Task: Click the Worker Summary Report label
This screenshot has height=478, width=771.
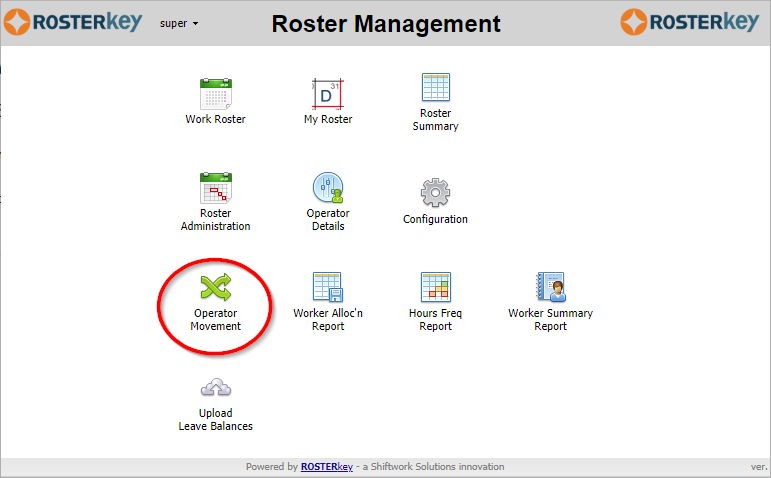Action: (551, 320)
